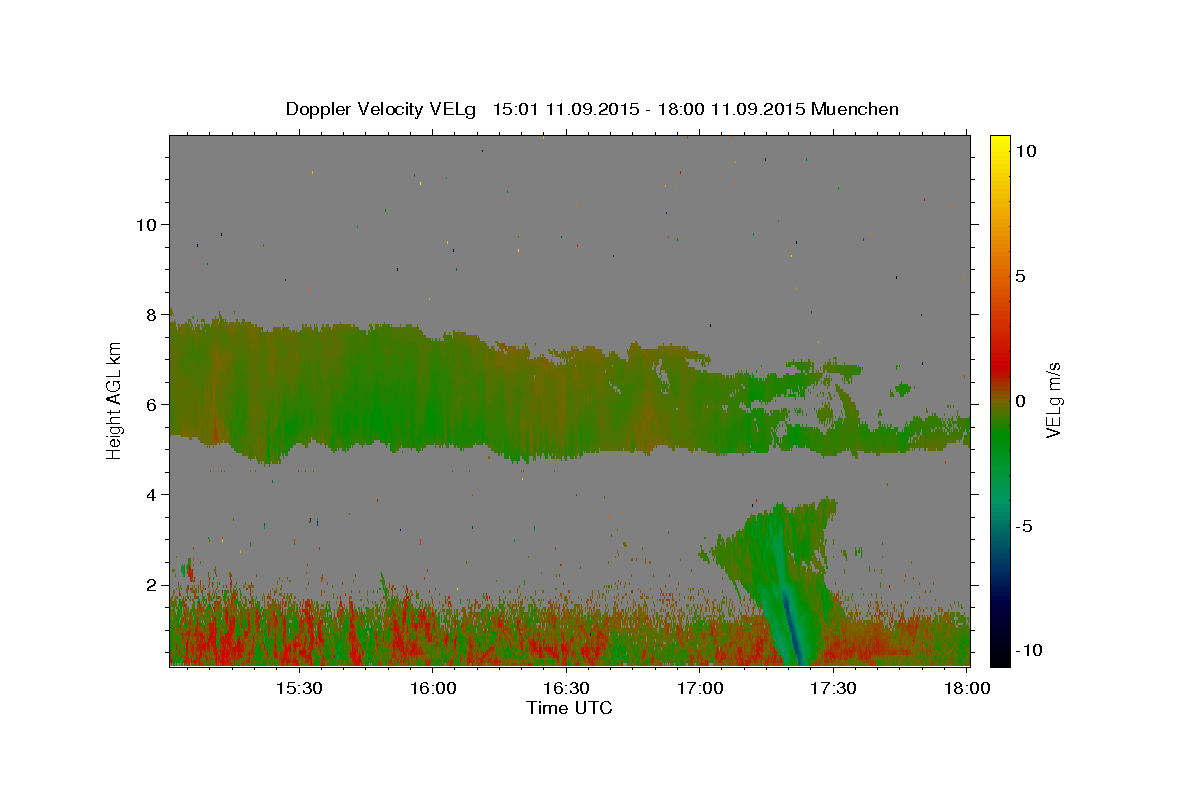Click the Height AGL km axis label
The image size is (1200, 800).
(x=115, y=400)
